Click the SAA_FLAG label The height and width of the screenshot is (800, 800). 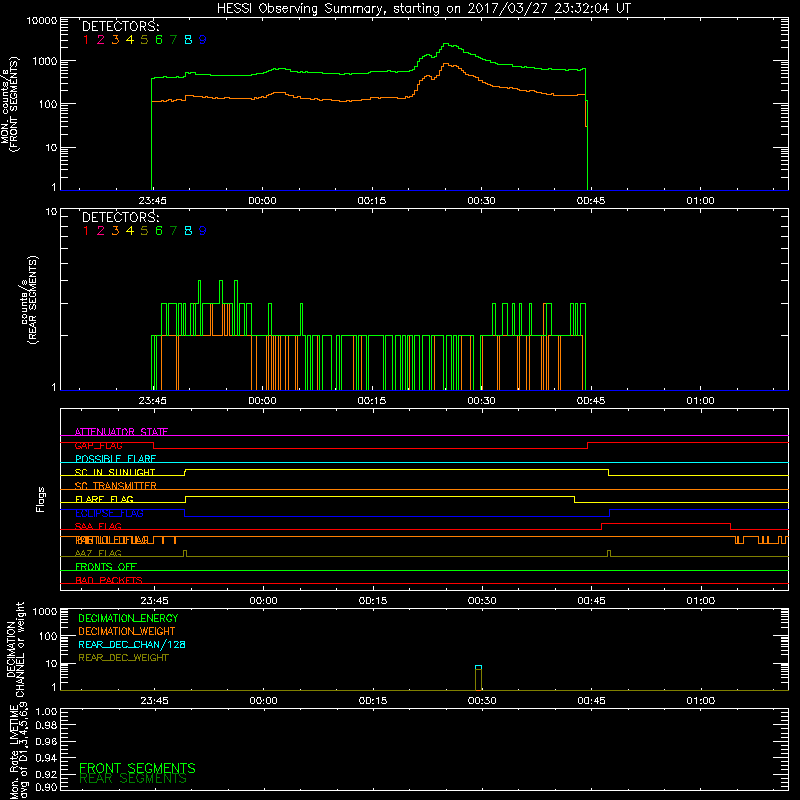pos(98,527)
